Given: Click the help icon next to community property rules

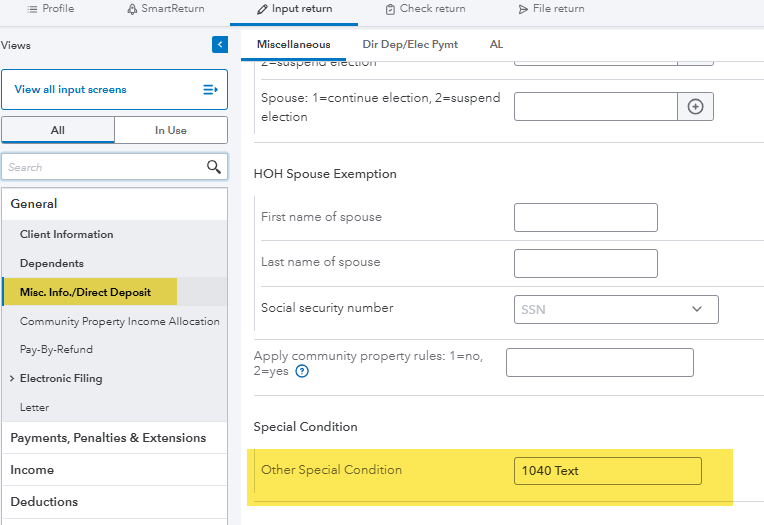Looking at the screenshot, I should pos(302,371).
